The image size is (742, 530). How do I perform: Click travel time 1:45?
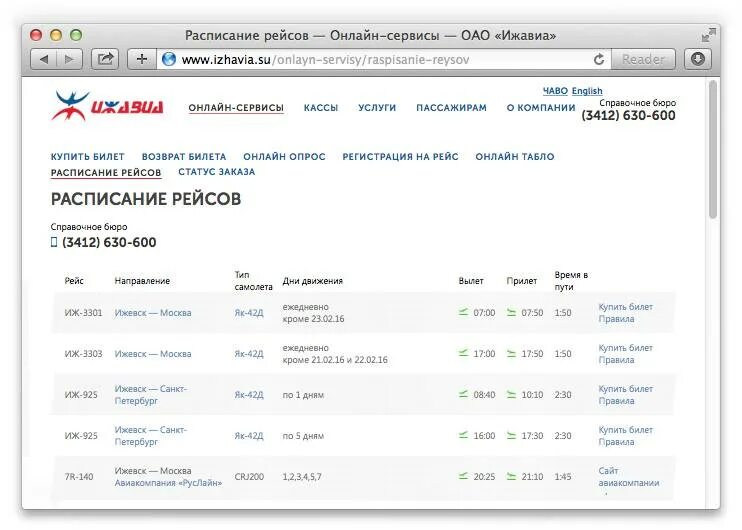click(563, 477)
